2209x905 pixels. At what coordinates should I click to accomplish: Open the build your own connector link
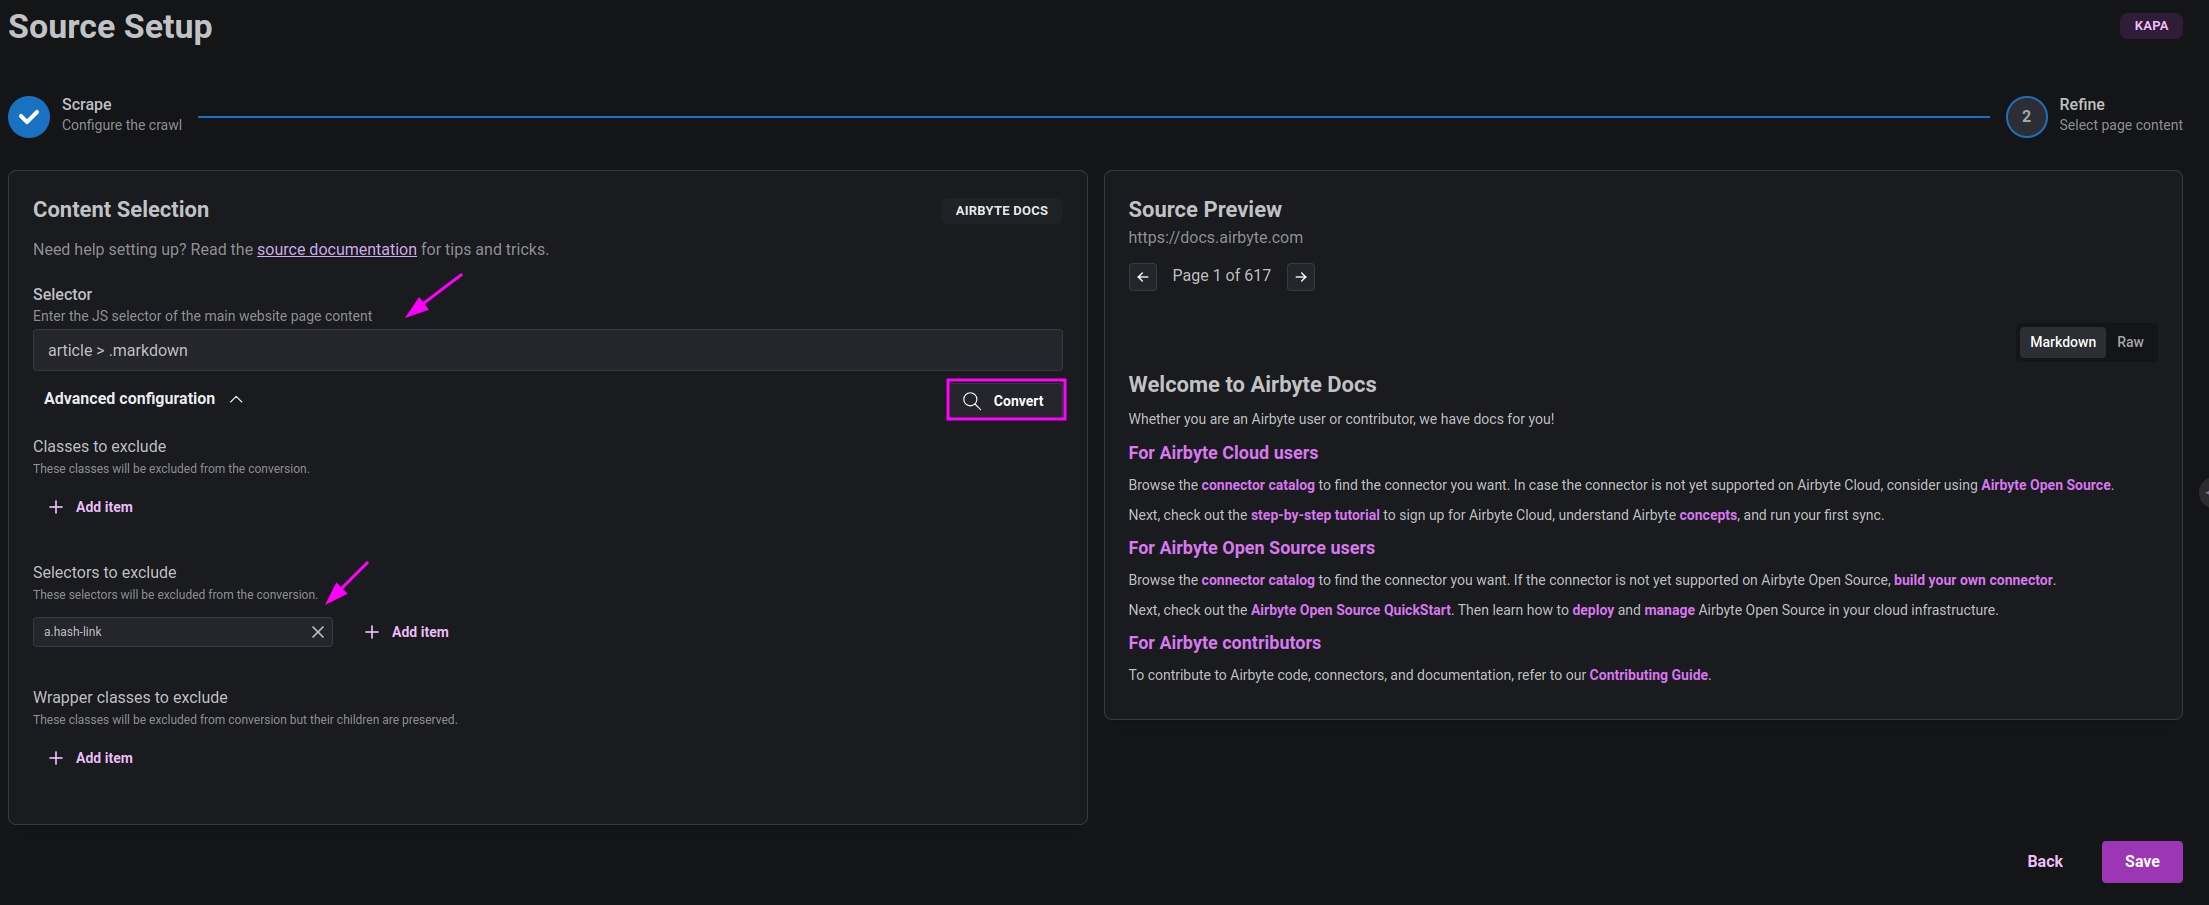click(1973, 580)
